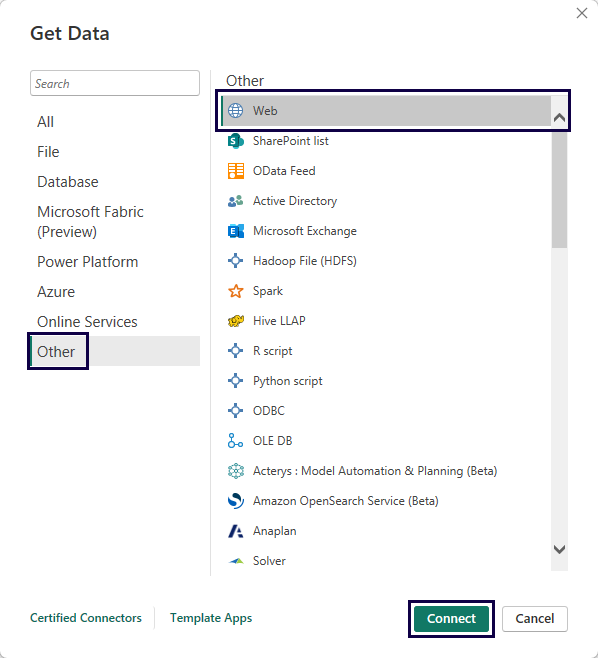Click the OLE DB icon
The height and width of the screenshot is (658, 598).
coord(235,441)
